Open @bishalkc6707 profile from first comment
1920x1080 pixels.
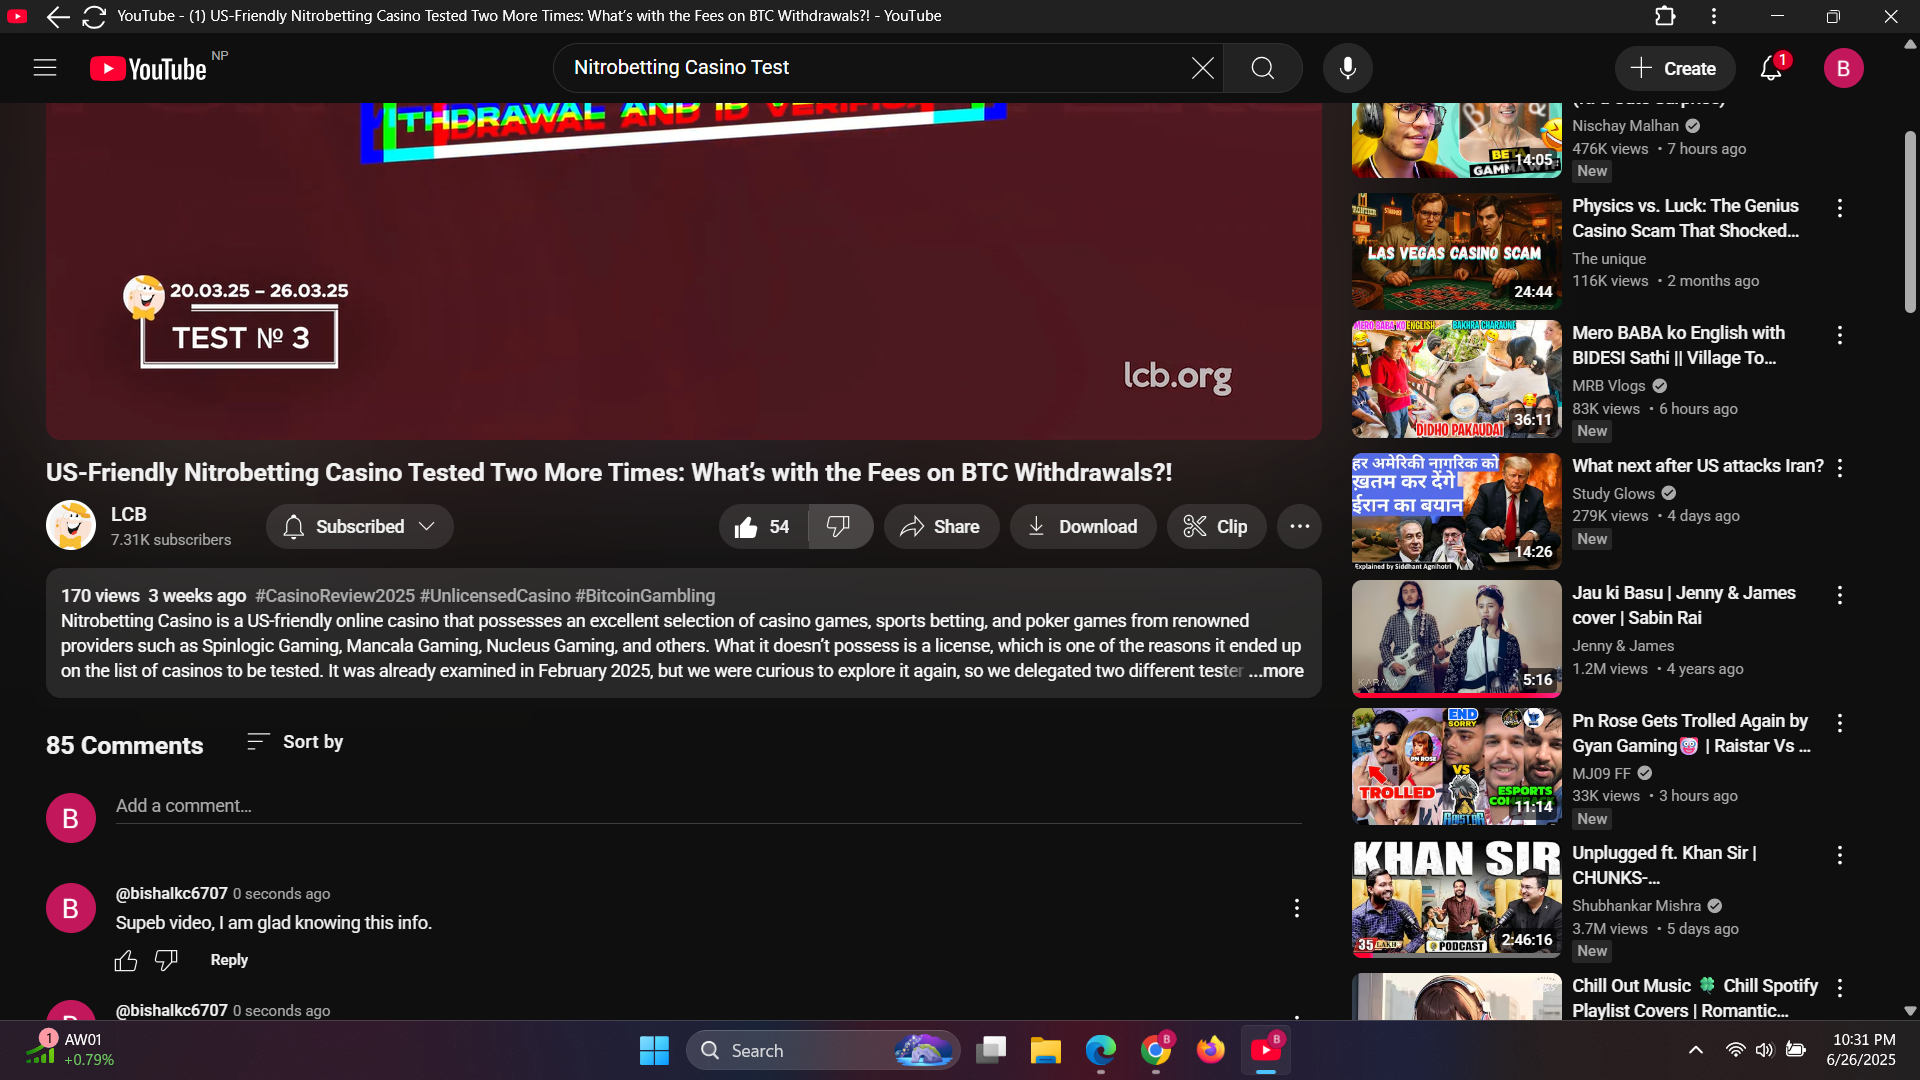point(172,893)
